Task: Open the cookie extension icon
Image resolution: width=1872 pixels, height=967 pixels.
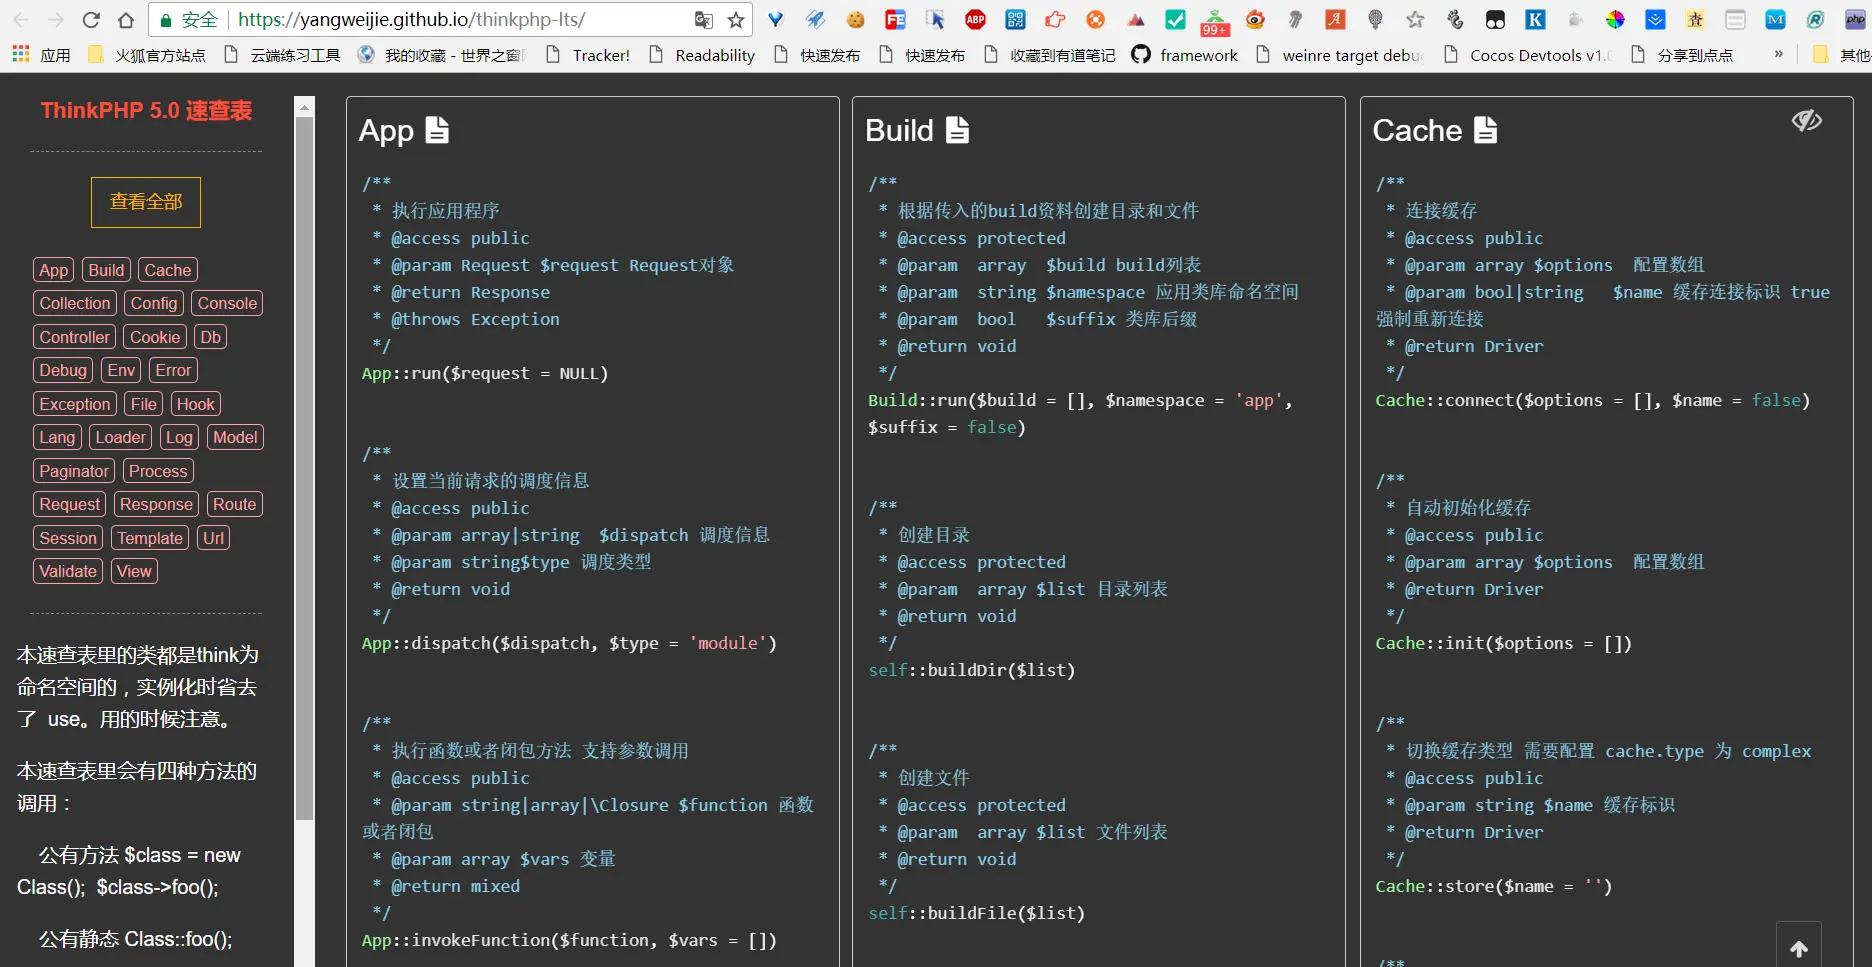Action: click(855, 20)
